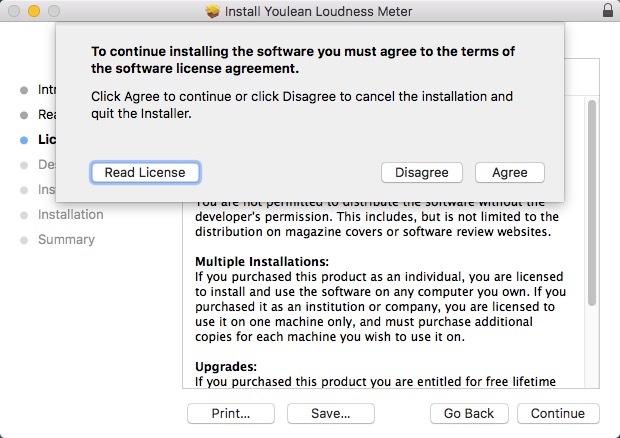Click the Install Youlean Loudness Meter title
The image size is (620, 438).
[319, 11]
